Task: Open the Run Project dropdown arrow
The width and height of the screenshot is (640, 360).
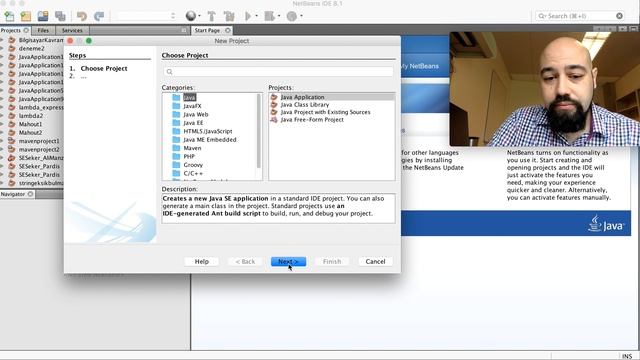Action: 256,16
